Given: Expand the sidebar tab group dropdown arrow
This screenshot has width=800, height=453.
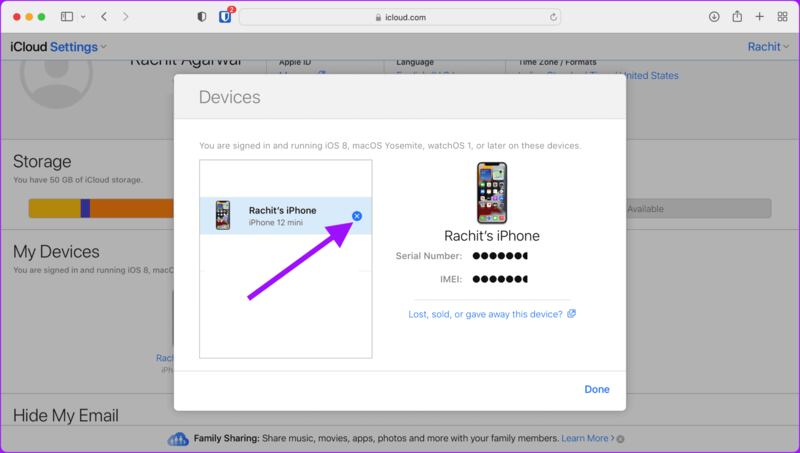Looking at the screenshot, I should [82, 17].
